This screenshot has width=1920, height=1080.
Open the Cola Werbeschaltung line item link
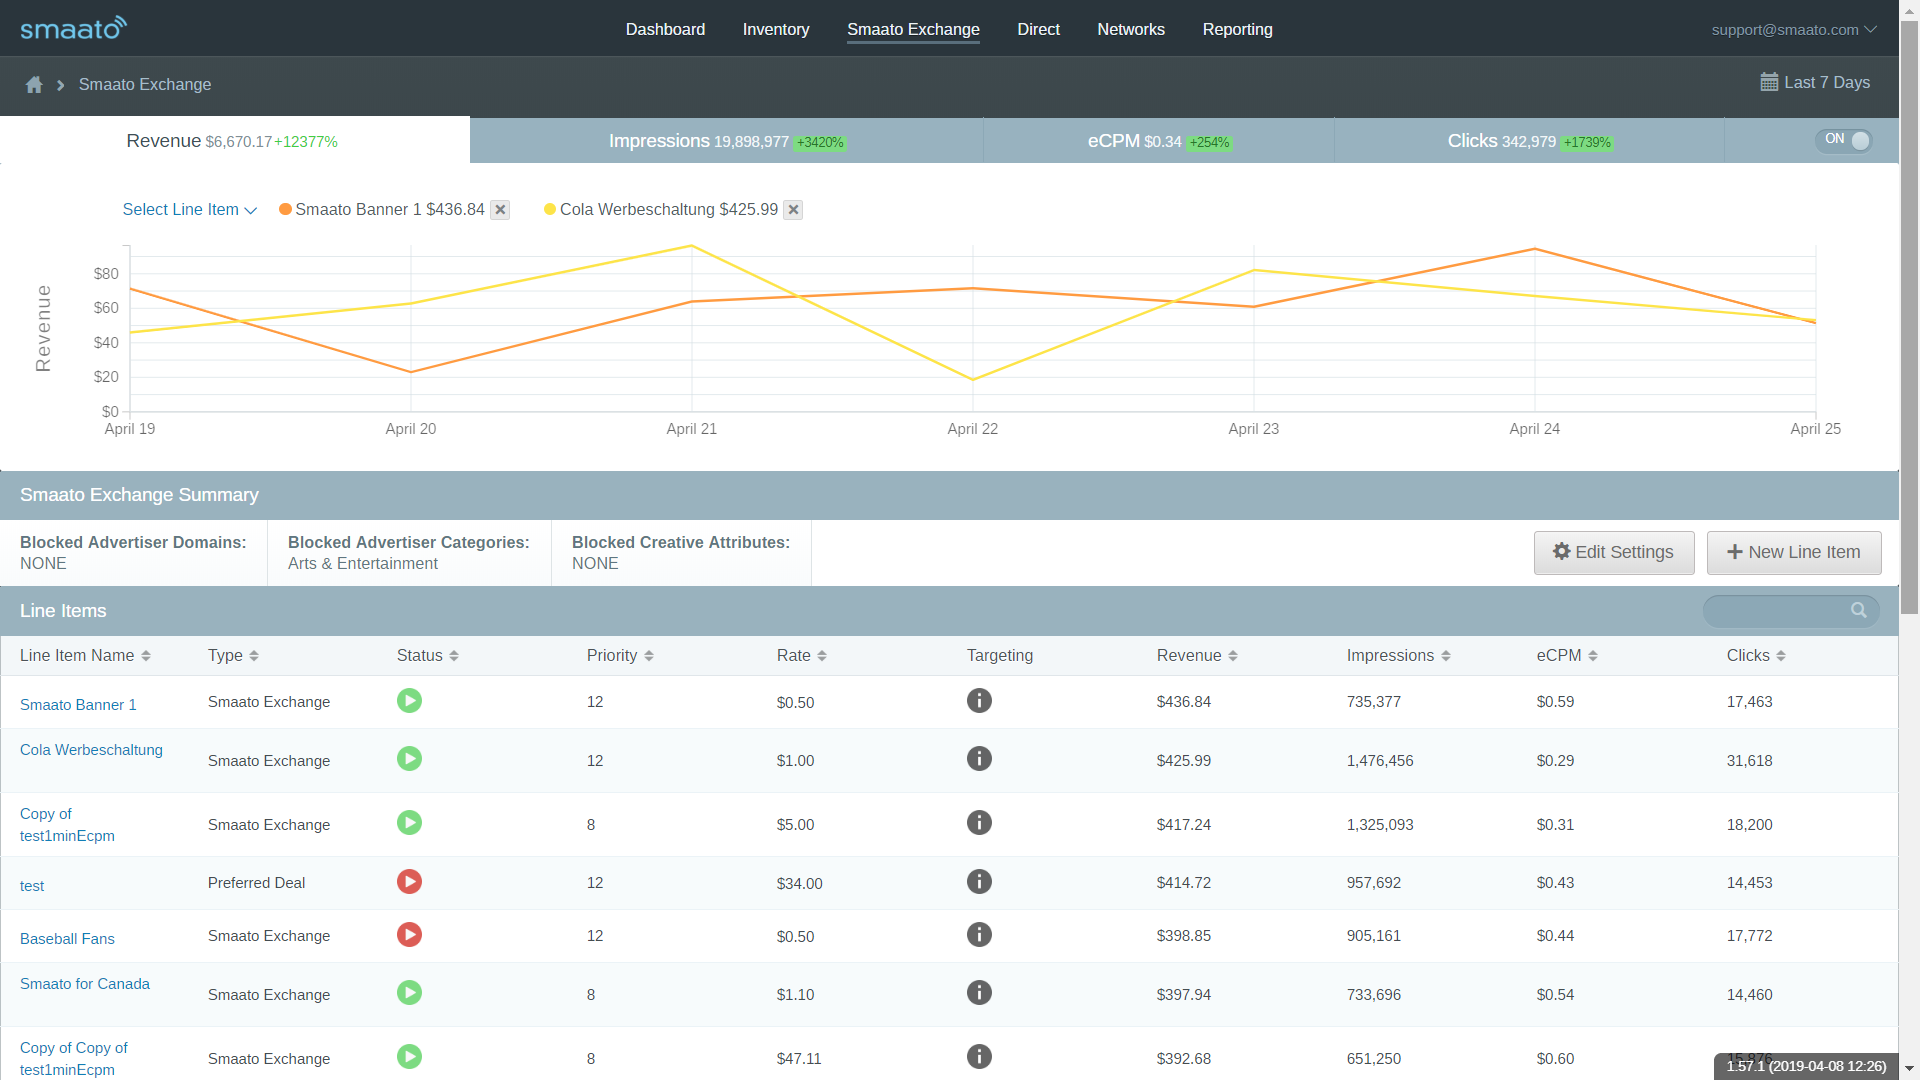pos(91,750)
